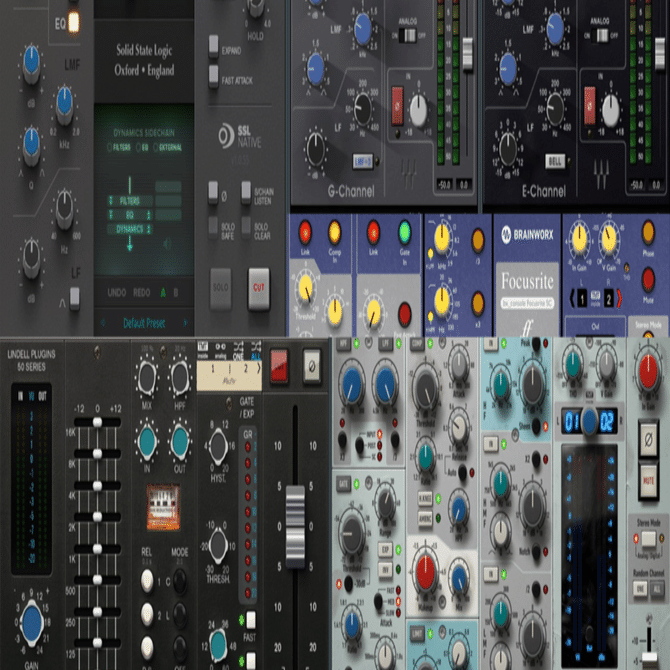Click the SSL Native LMF Q knob
Screen dimensions: 670x670
[x=31, y=145]
